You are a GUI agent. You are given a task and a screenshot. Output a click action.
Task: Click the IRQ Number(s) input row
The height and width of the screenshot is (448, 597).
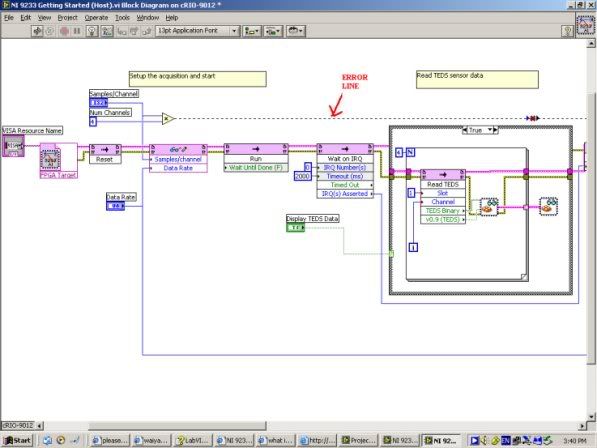click(345, 167)
